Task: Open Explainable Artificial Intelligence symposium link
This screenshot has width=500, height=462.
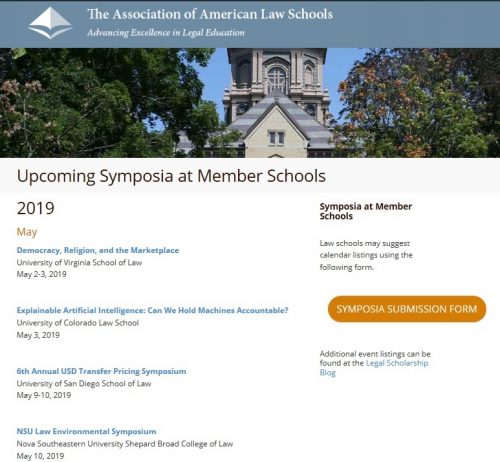Action: click(x=152, y=310)
